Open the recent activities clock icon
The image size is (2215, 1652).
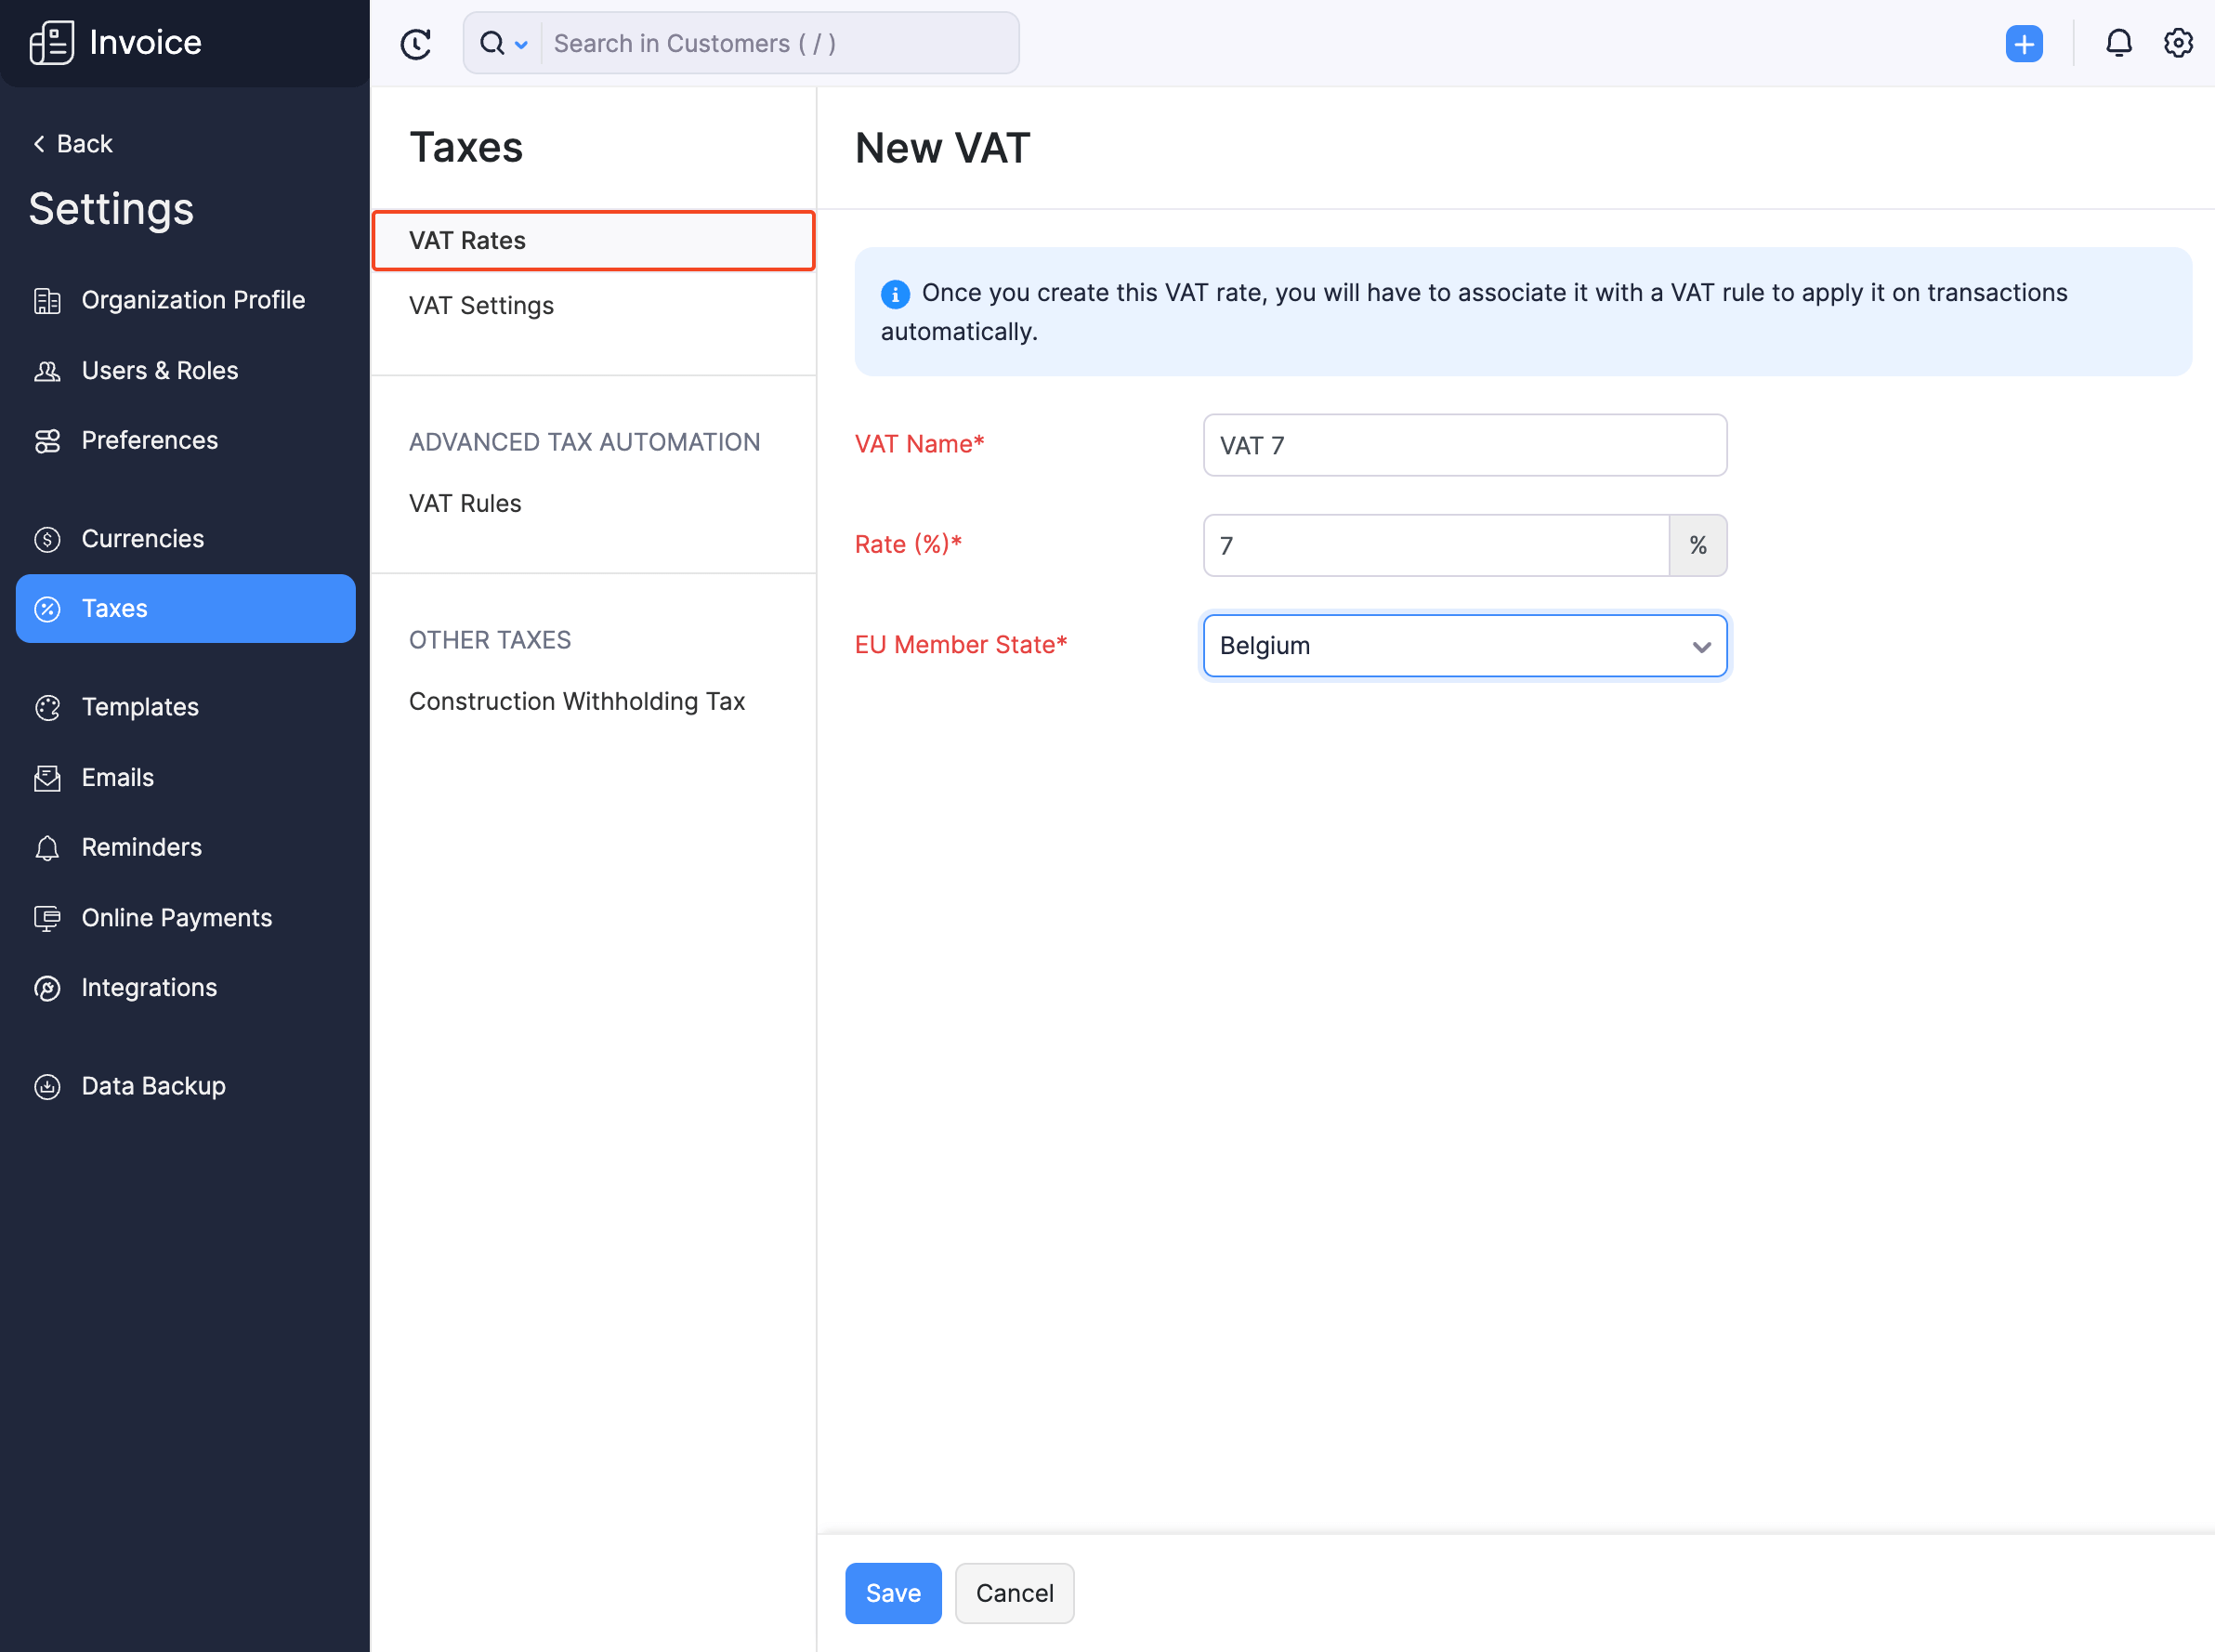click(x=416, y=43)
